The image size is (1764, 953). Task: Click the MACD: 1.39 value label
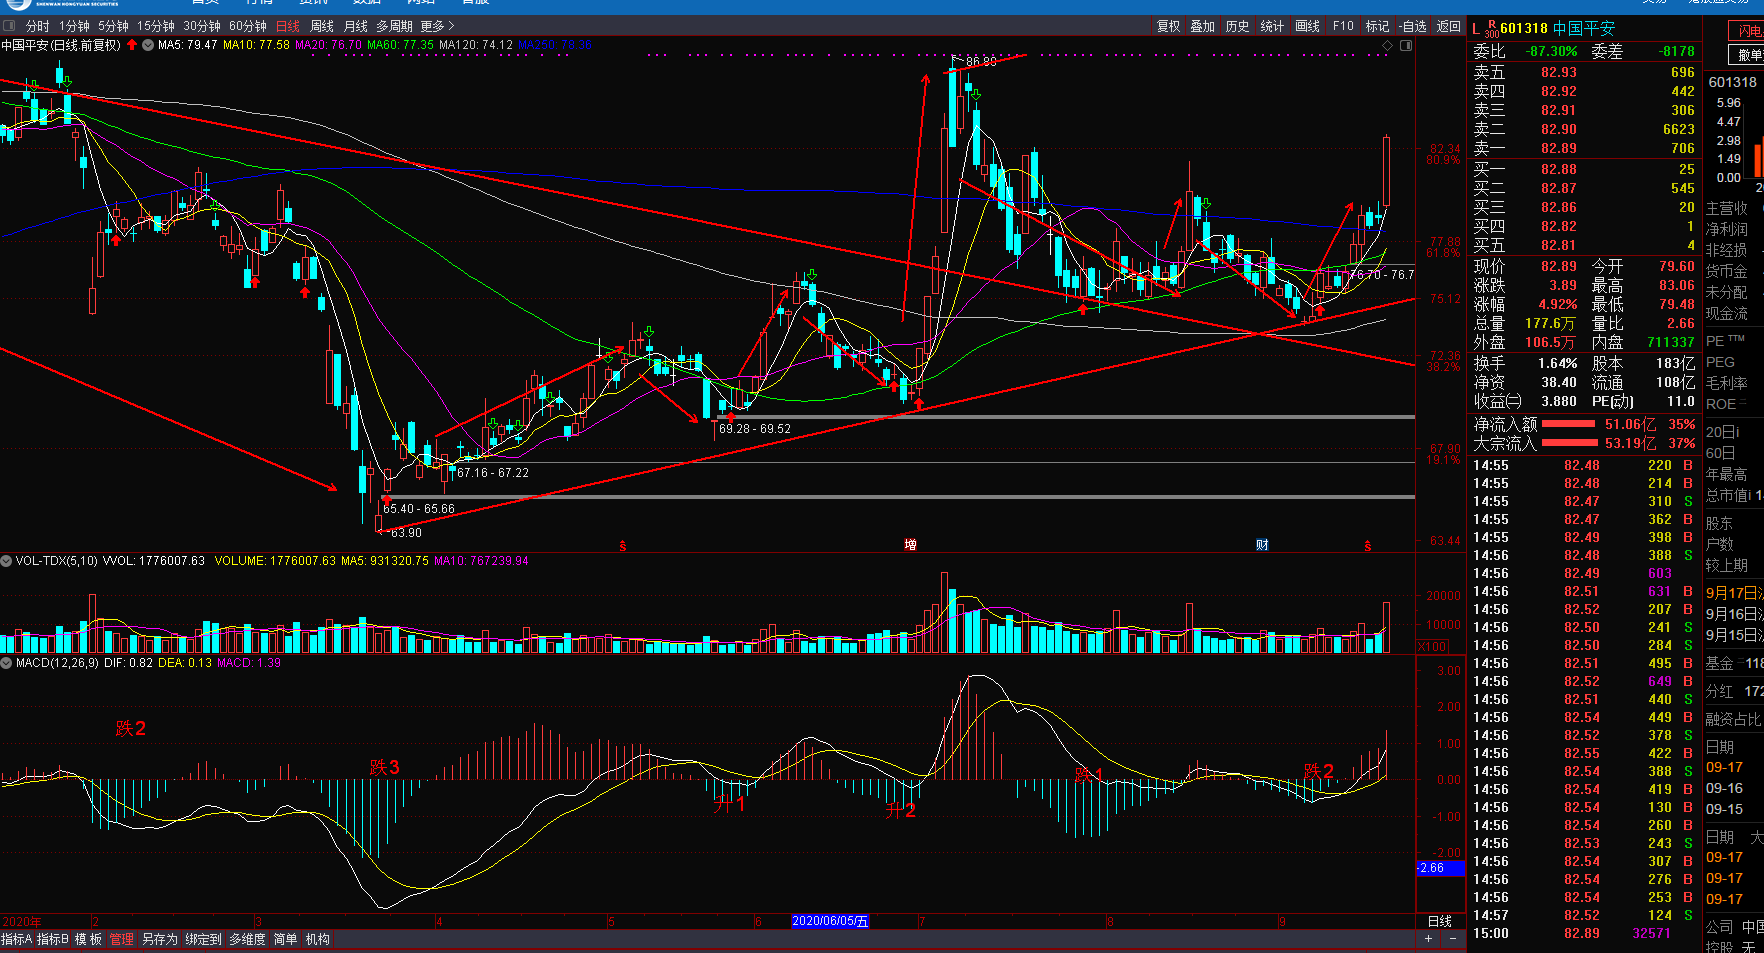(x=249, y=663)
